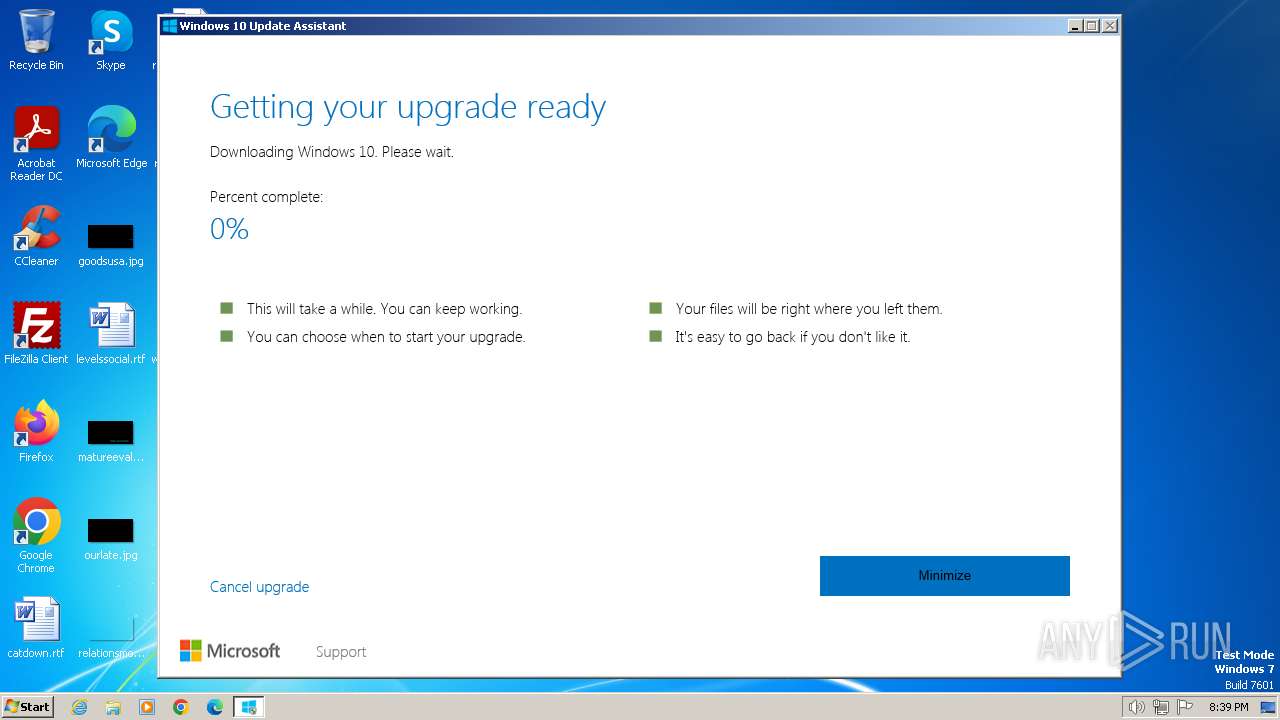1280x720 pixels.
Task: Click 'Downloading Windows 10. Please wait.' text
Action: point(332,152)
